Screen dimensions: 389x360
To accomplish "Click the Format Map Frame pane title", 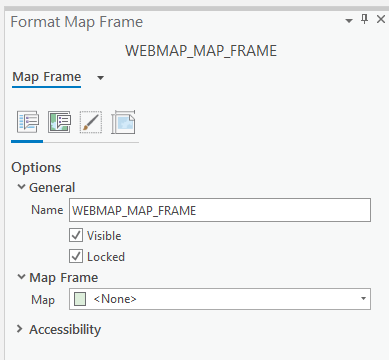I will [x=77, y=22].
